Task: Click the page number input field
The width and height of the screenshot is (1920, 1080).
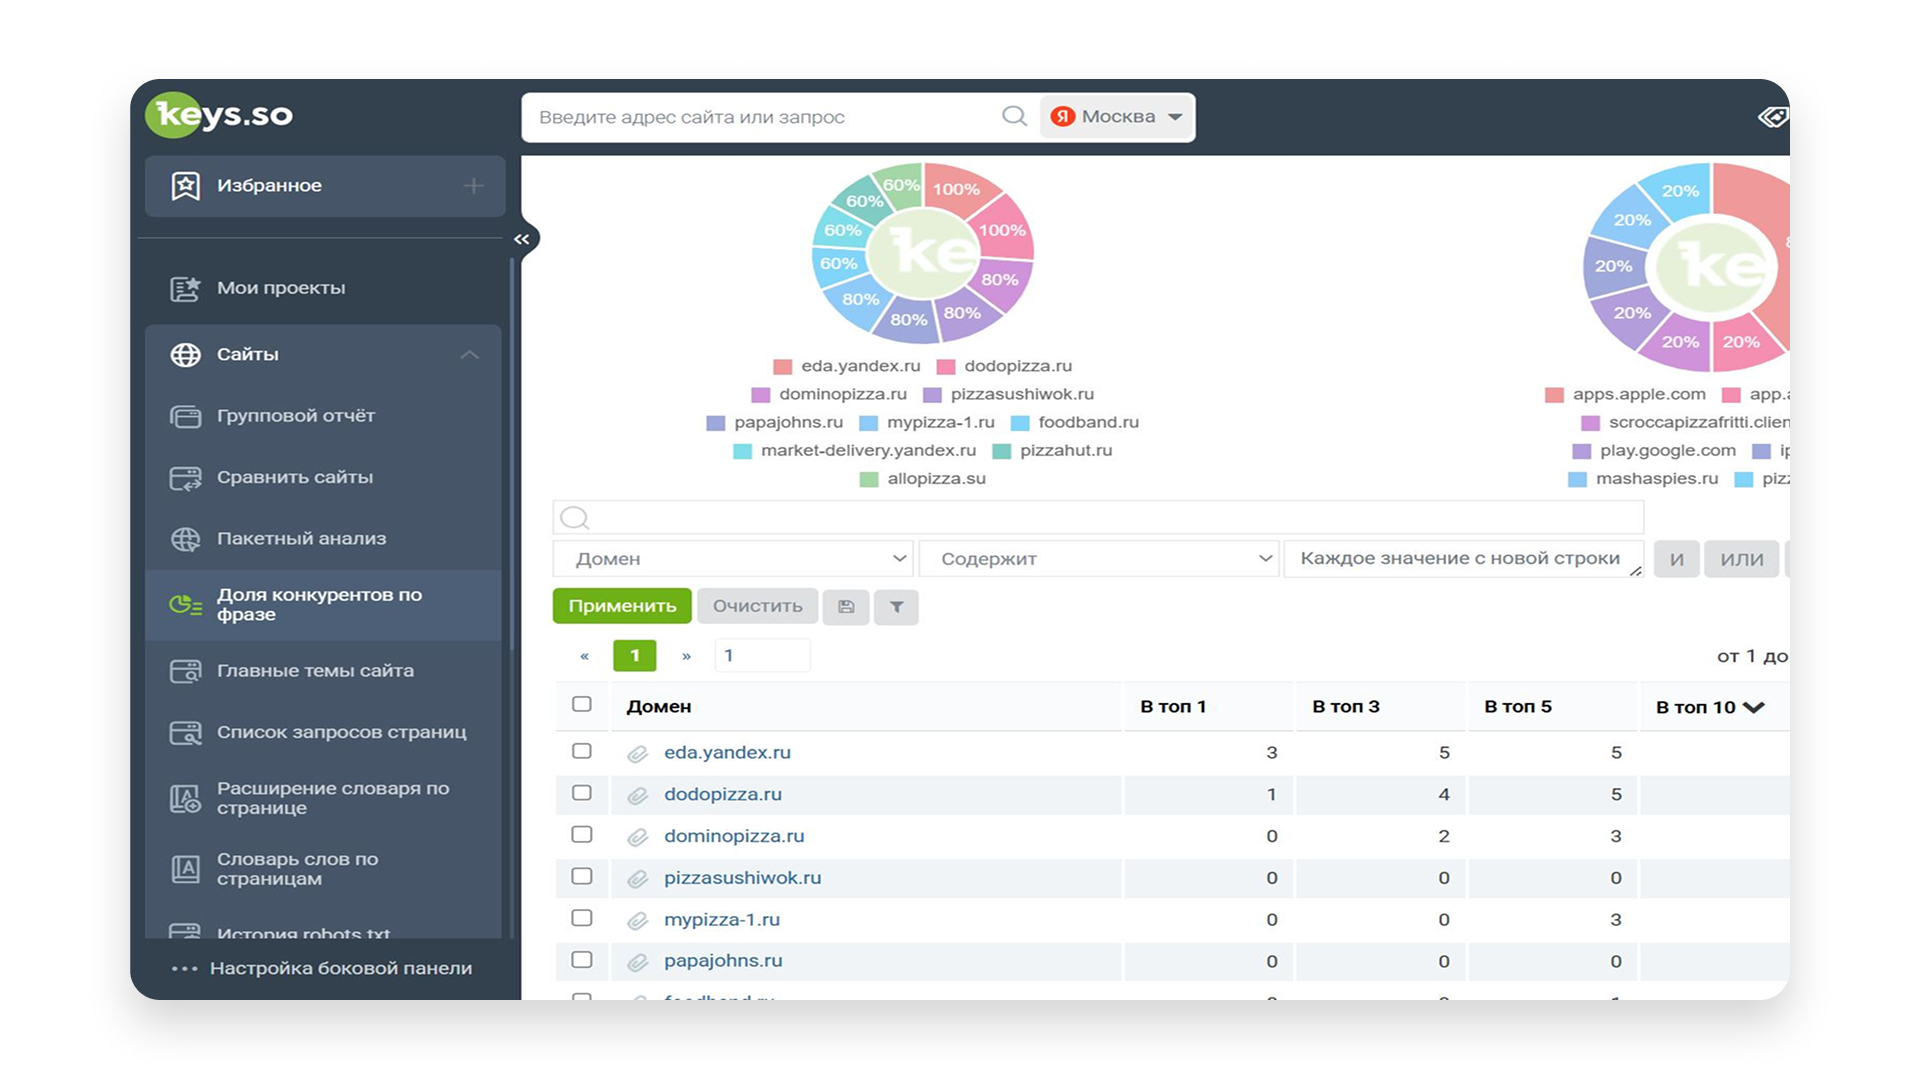Action: tap(762, 656)
